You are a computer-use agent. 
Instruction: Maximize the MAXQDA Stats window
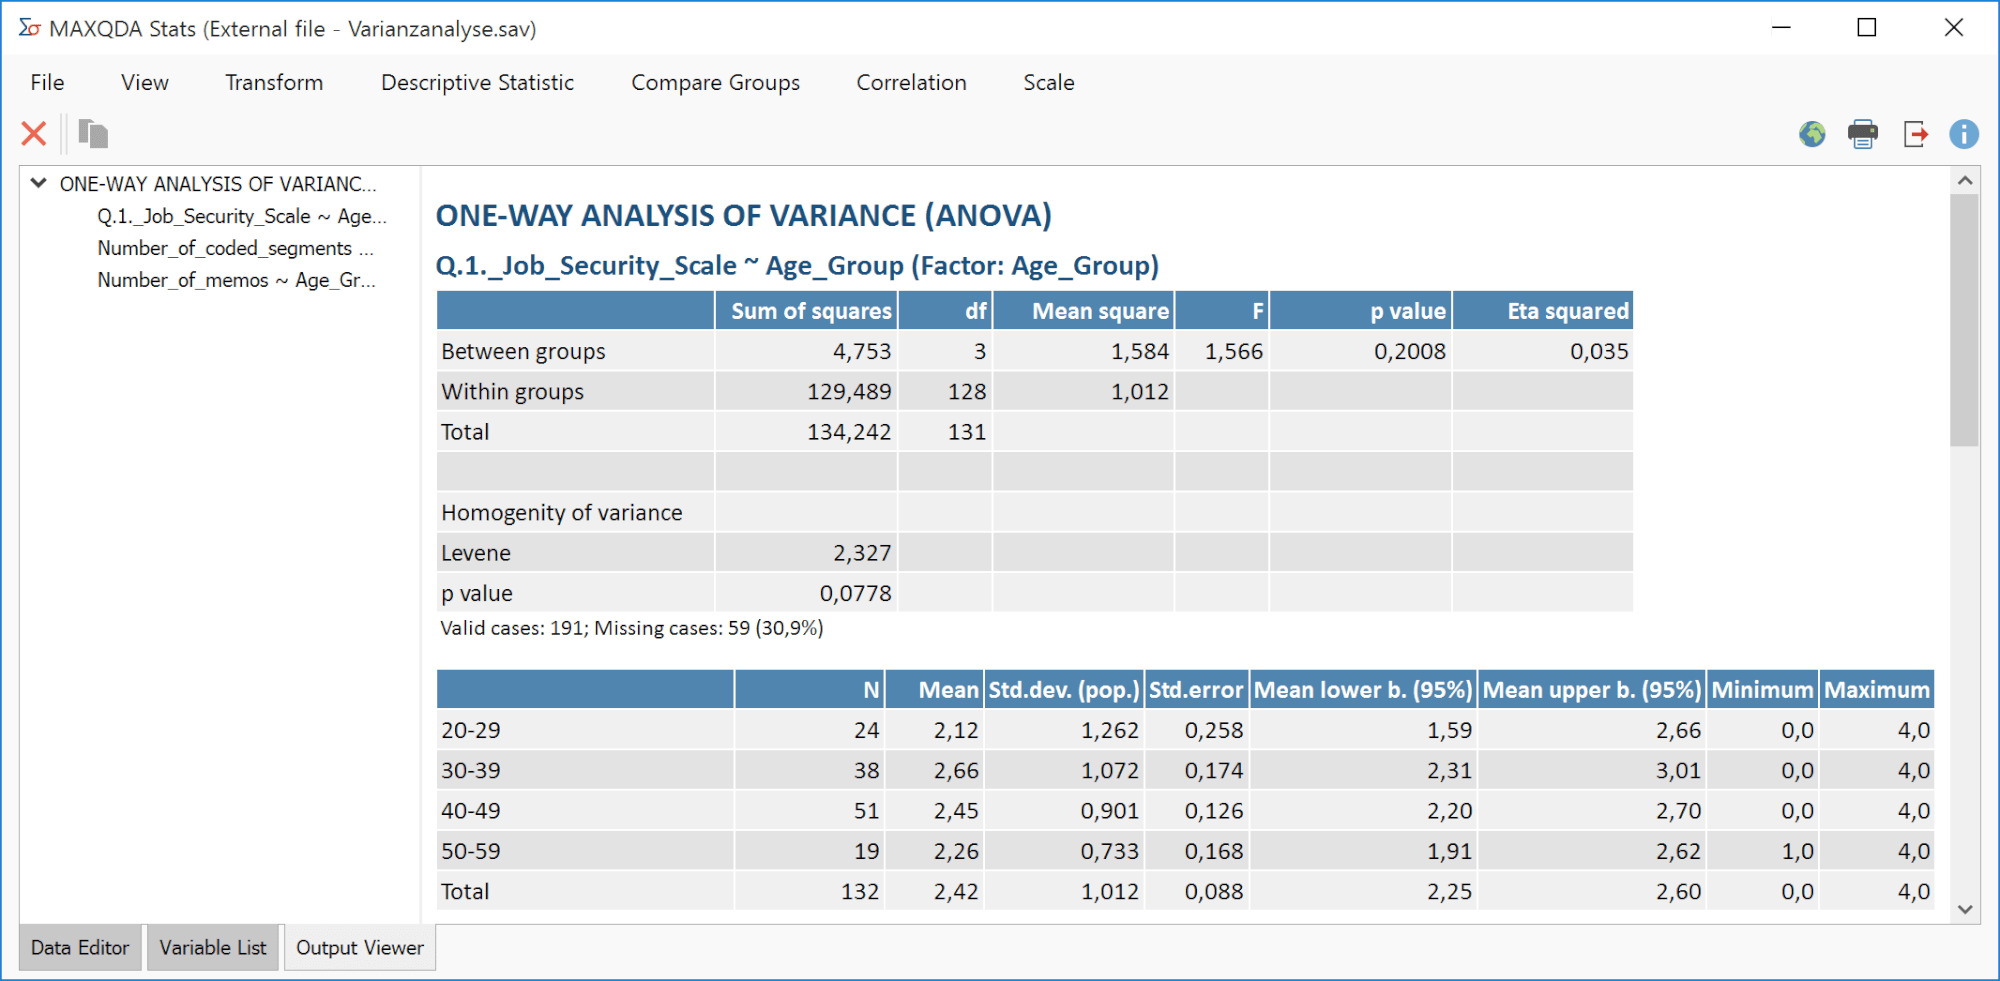click(1866, 28)
